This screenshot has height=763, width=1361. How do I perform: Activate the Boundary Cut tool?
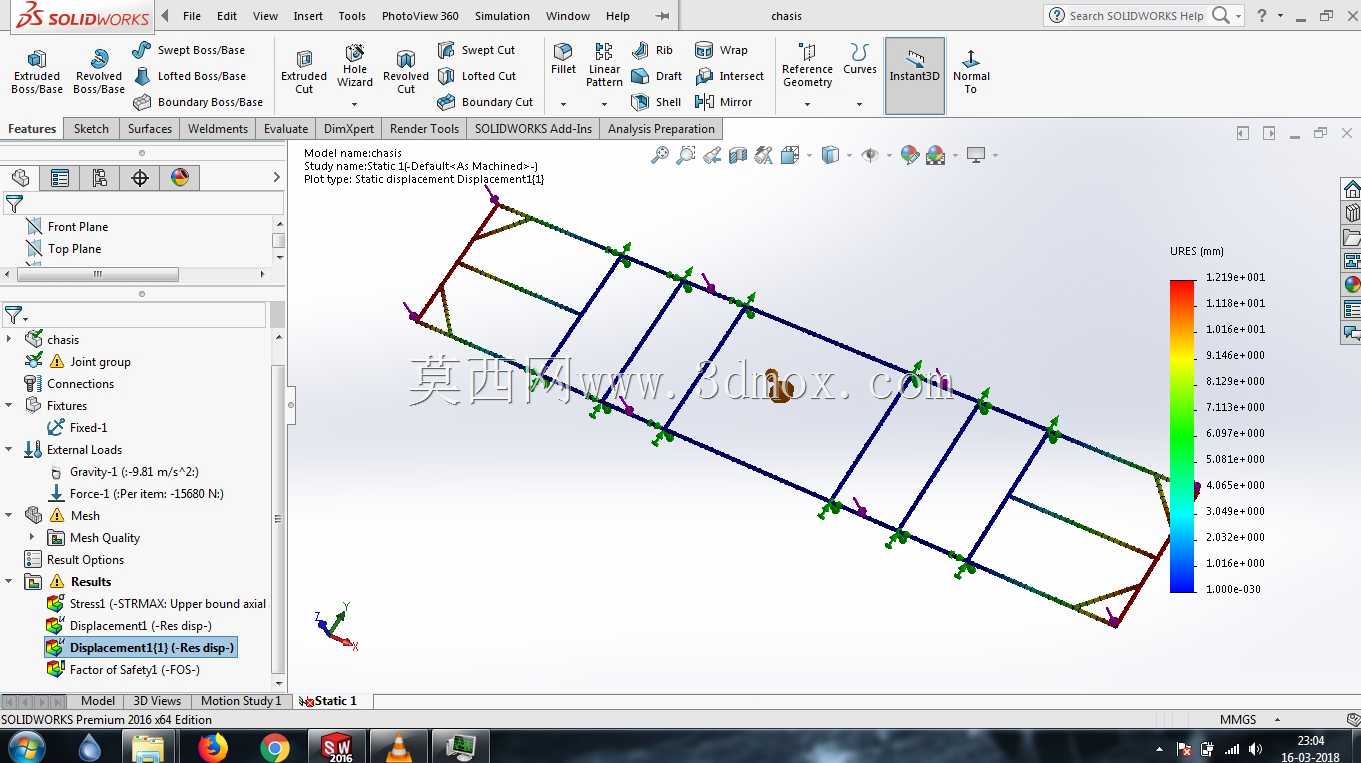click(x=486, y=102)
